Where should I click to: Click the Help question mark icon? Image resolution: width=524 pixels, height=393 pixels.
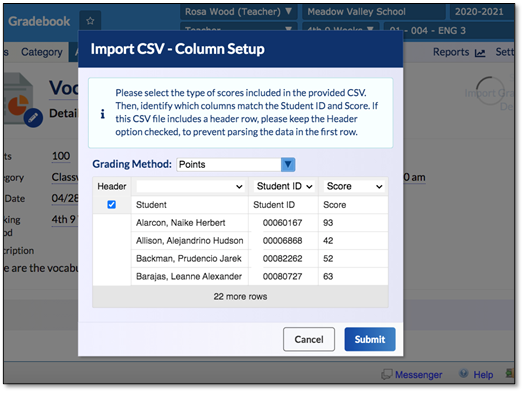[x=464, y=373]
